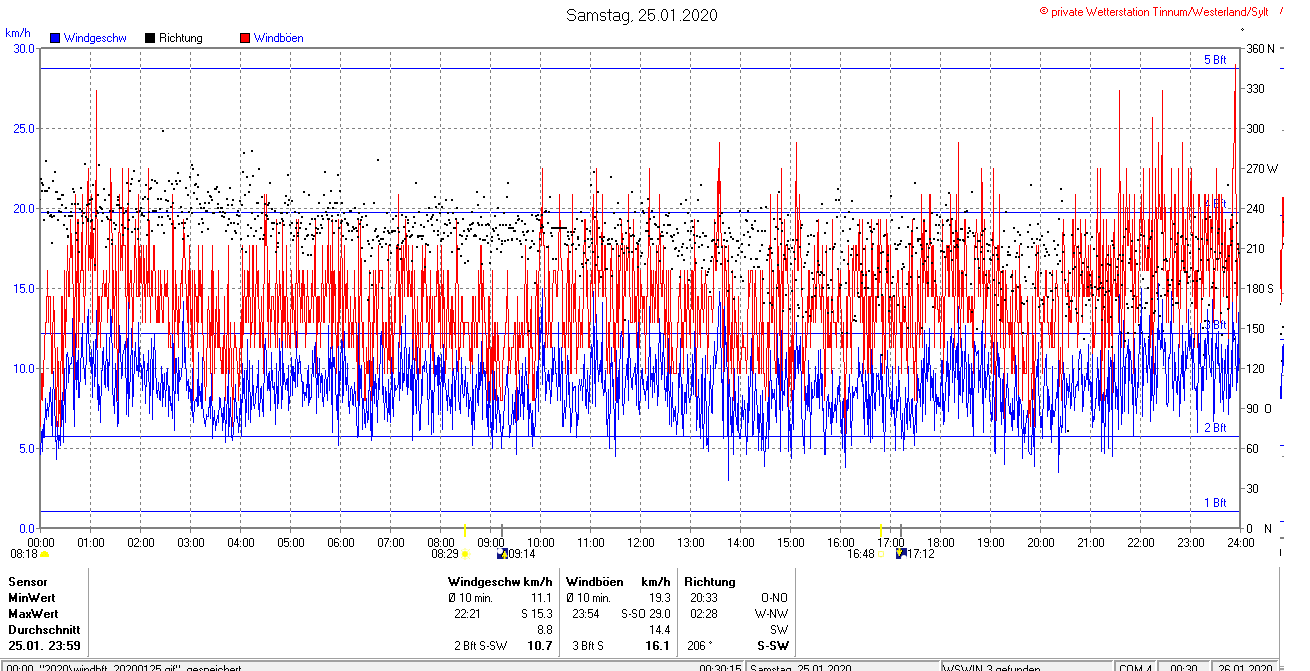Click the Windgeschw km/h column header

tap(501, 581)
